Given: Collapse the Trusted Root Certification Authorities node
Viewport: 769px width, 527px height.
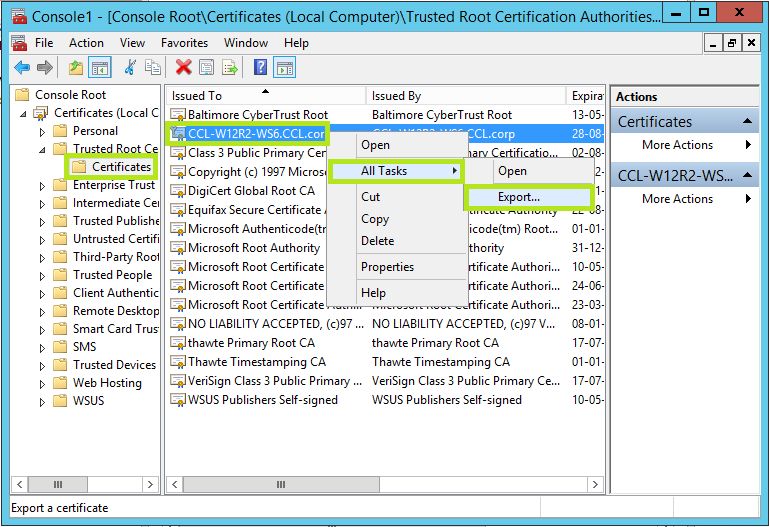Looking at the screenshot, I should [x=42, y=150].
